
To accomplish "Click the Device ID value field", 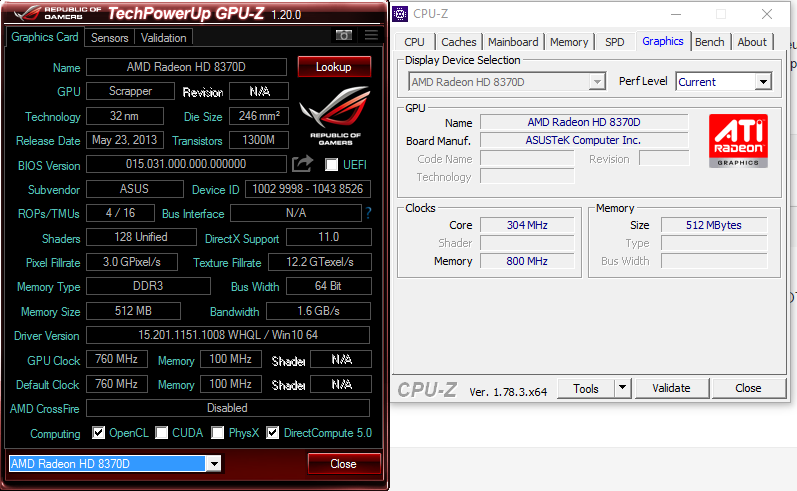I will tap(308, 189).
